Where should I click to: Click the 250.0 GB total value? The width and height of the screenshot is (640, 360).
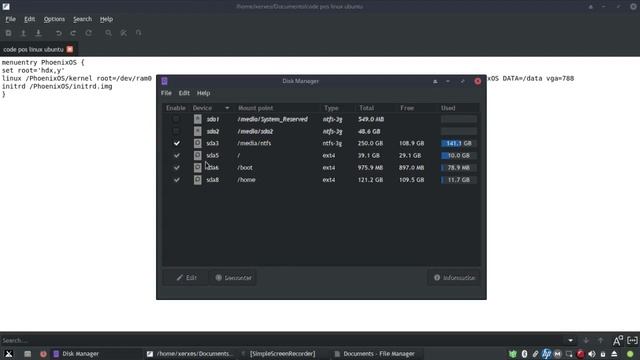[370, 143]
